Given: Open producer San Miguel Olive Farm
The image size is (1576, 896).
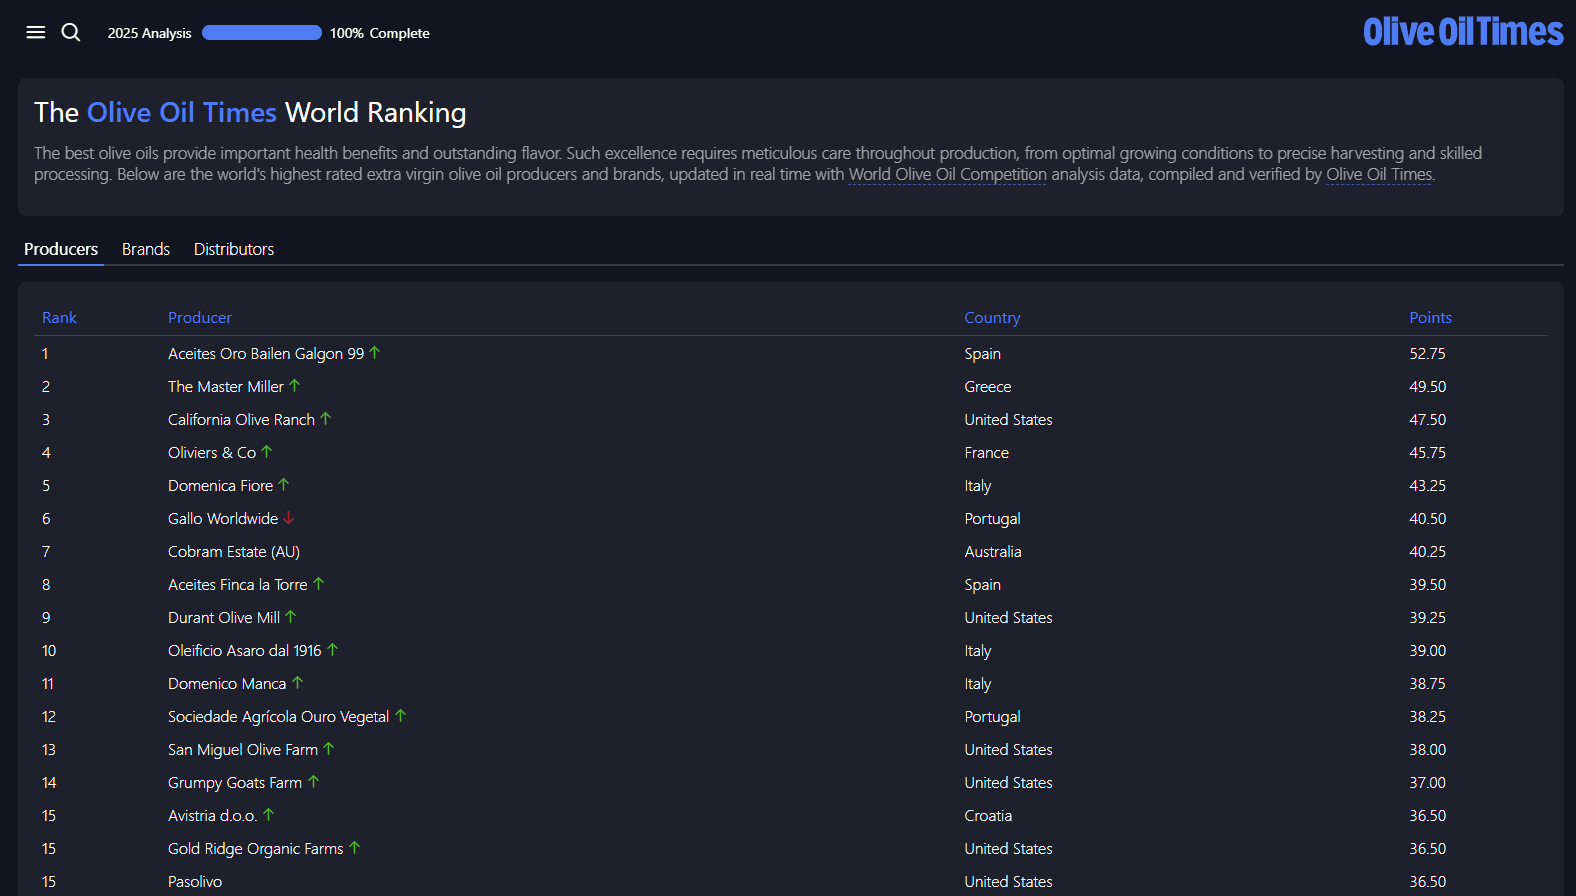Looking at the screenshot, I should [243, 750].
